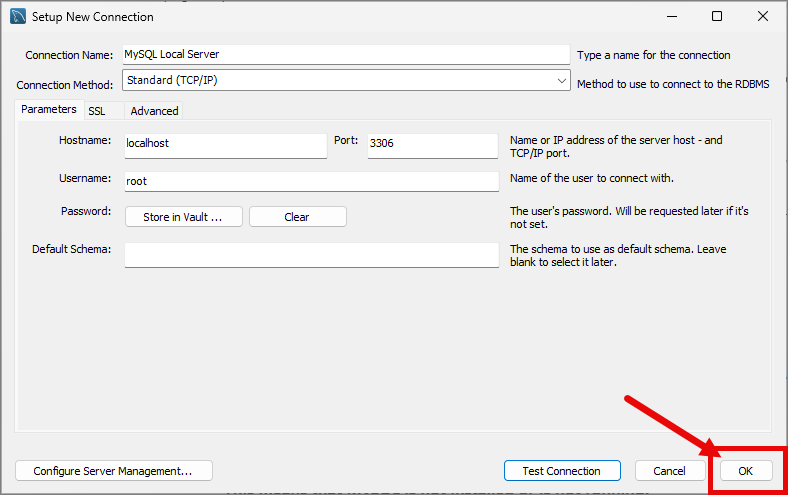
Task: Click the "Name of the user to connect with." text
Action: (592, 178)
